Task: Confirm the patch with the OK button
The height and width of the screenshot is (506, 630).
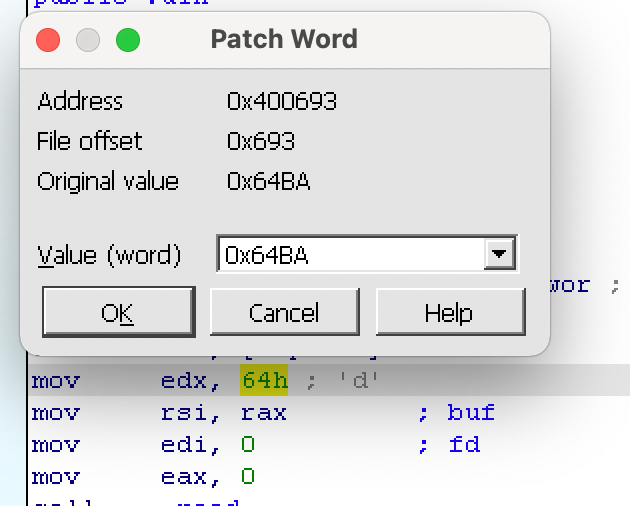Action: coord(119,312)
